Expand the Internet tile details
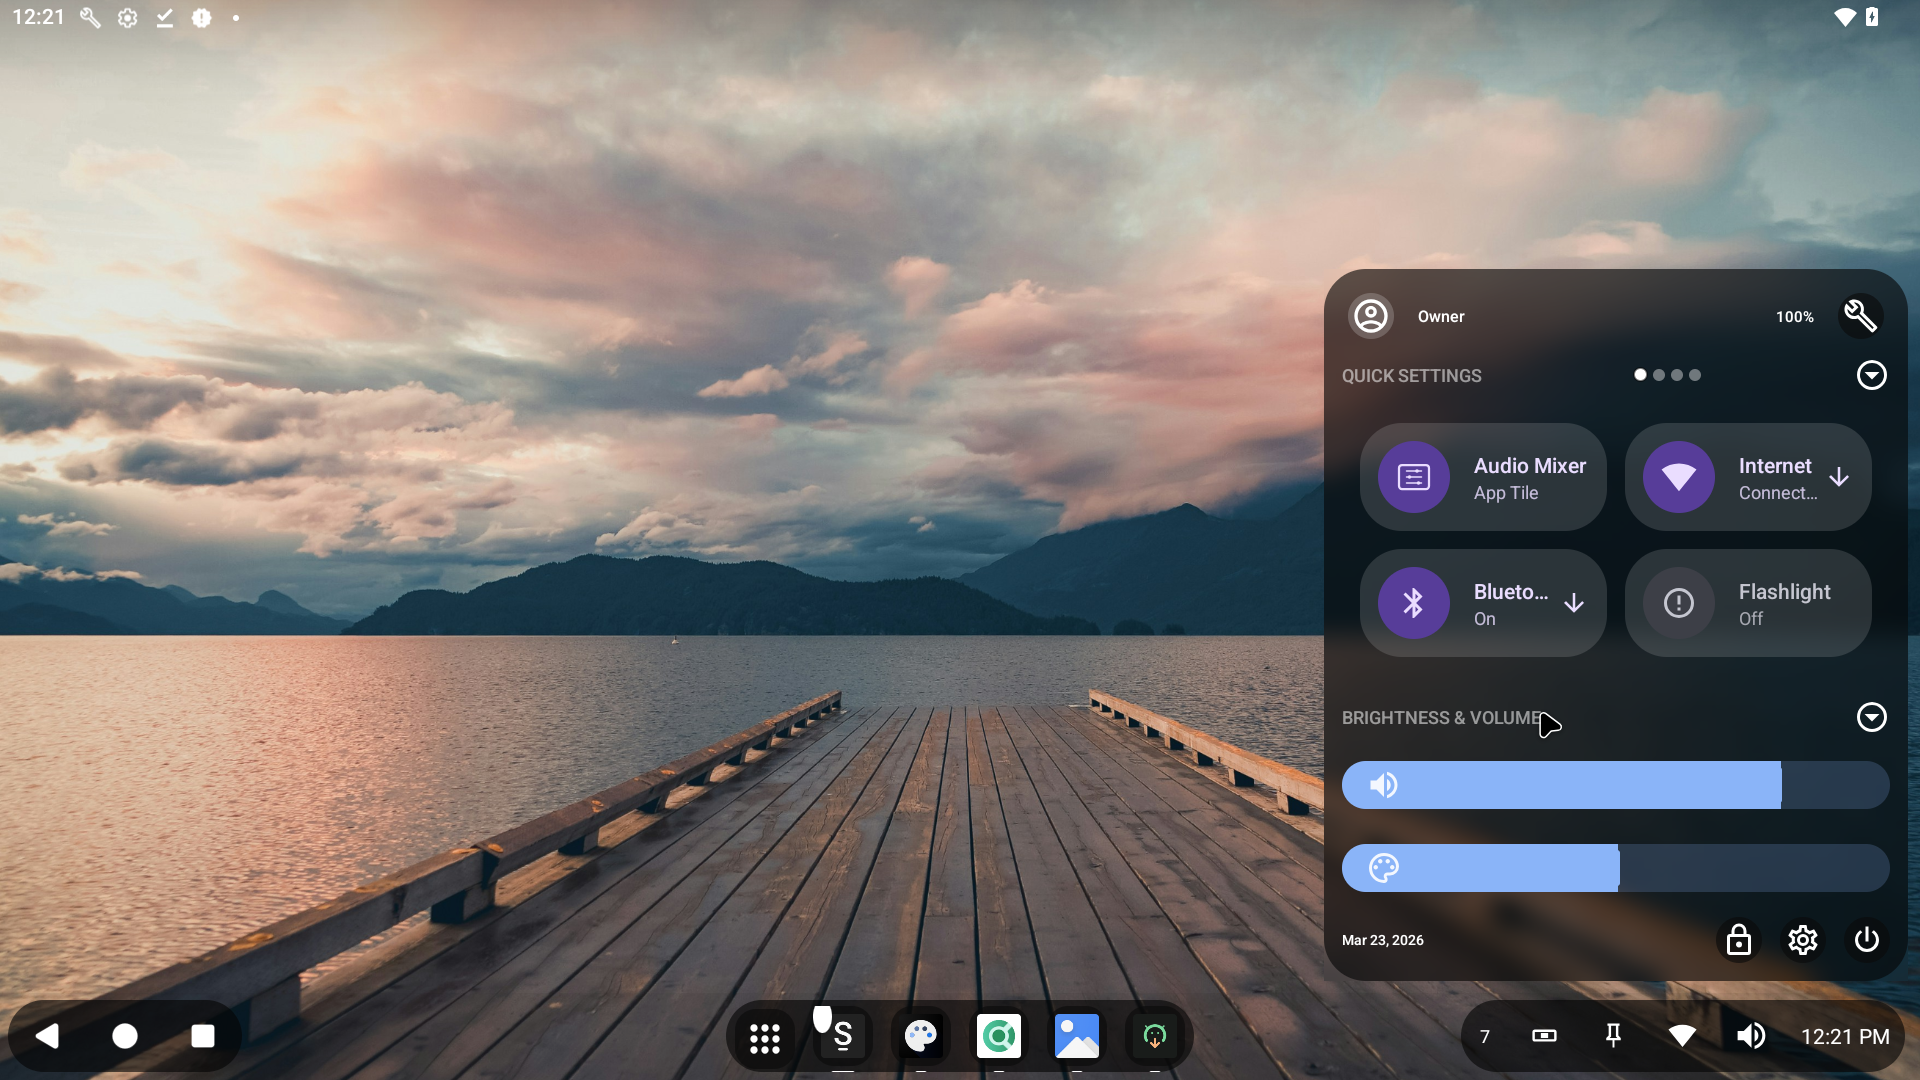The width and height of the screenshot is (1920, 1080). (x=1839, y=477)
